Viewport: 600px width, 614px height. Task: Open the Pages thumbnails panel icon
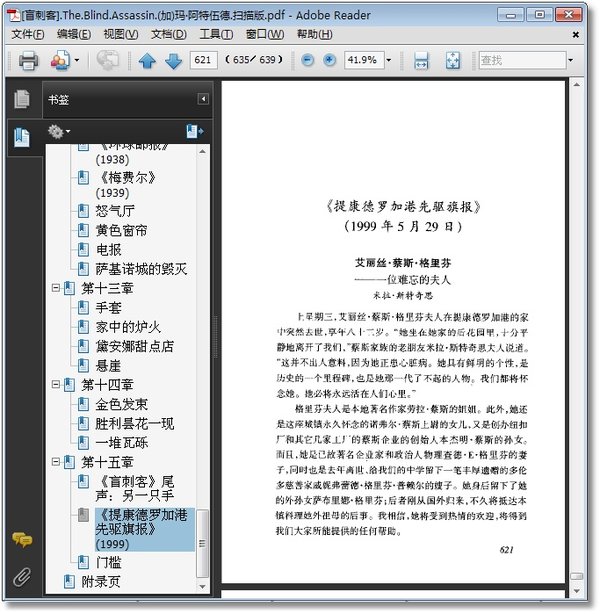(22, 99)
